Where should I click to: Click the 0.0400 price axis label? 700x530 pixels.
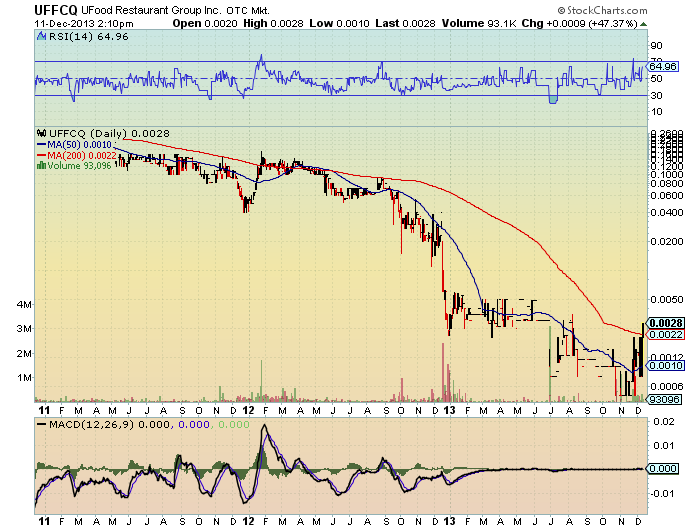[667, 213]
